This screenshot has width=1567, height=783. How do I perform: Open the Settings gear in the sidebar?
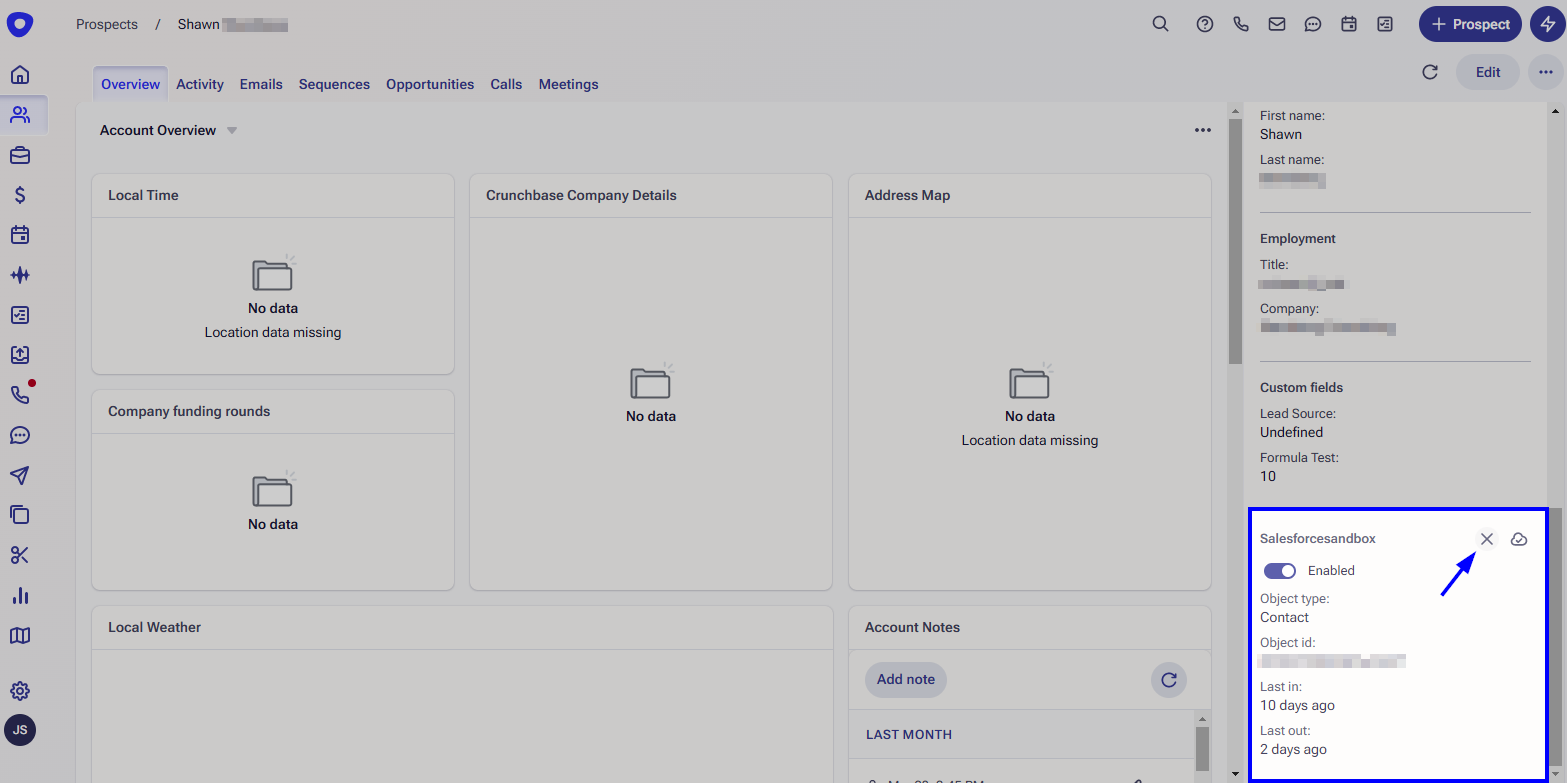coord(20,690)
